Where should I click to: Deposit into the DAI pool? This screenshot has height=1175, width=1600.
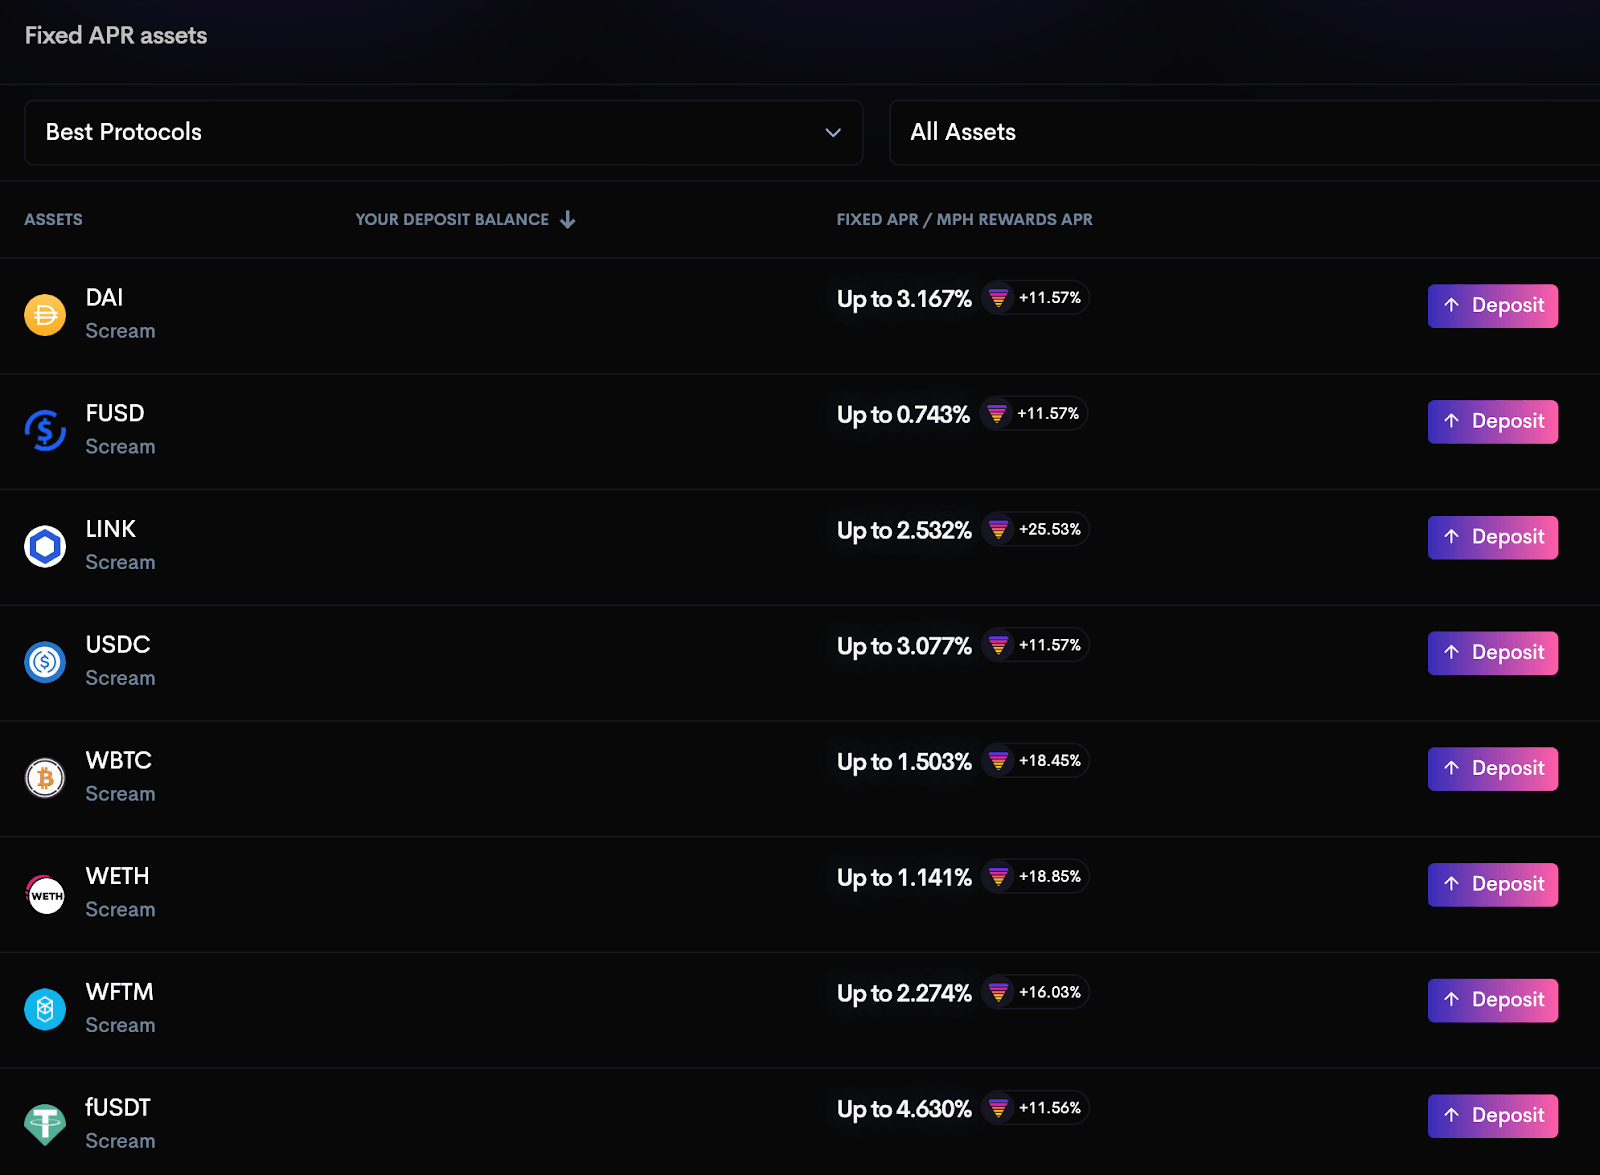click(1493, 306)
